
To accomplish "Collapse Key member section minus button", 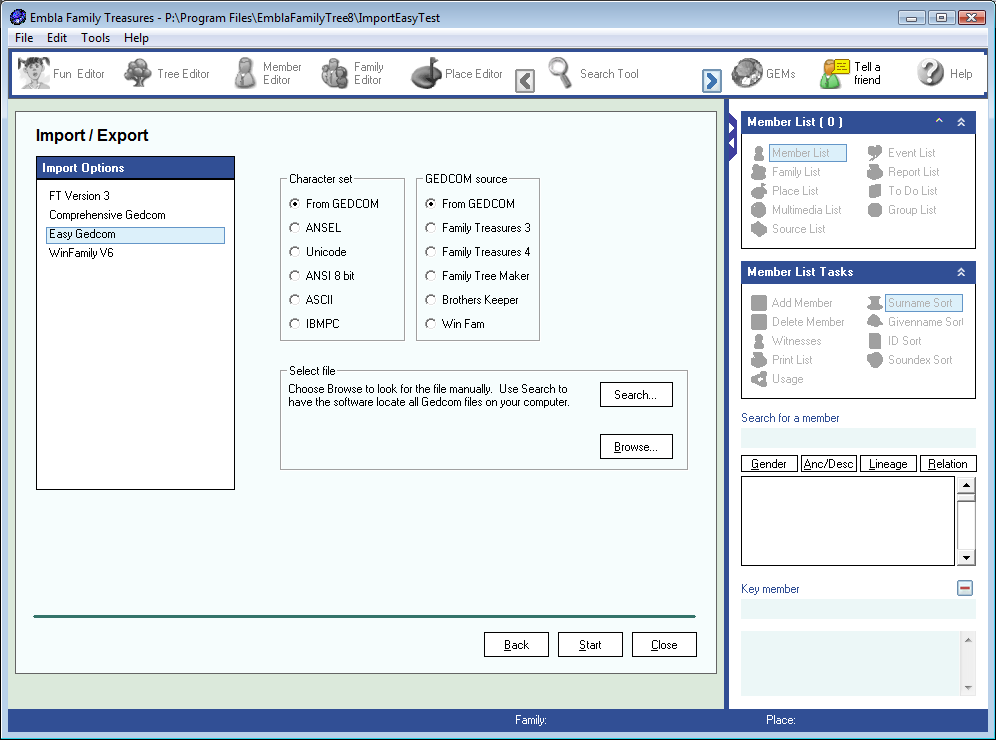I will pyautogui.click(x=965, y=588).
